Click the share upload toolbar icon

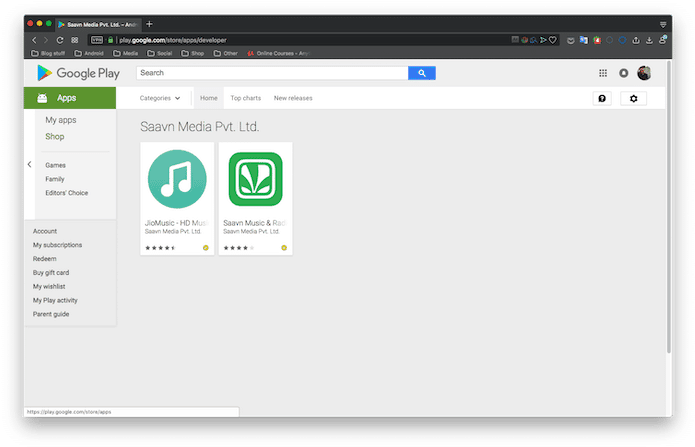pos(636,40)
